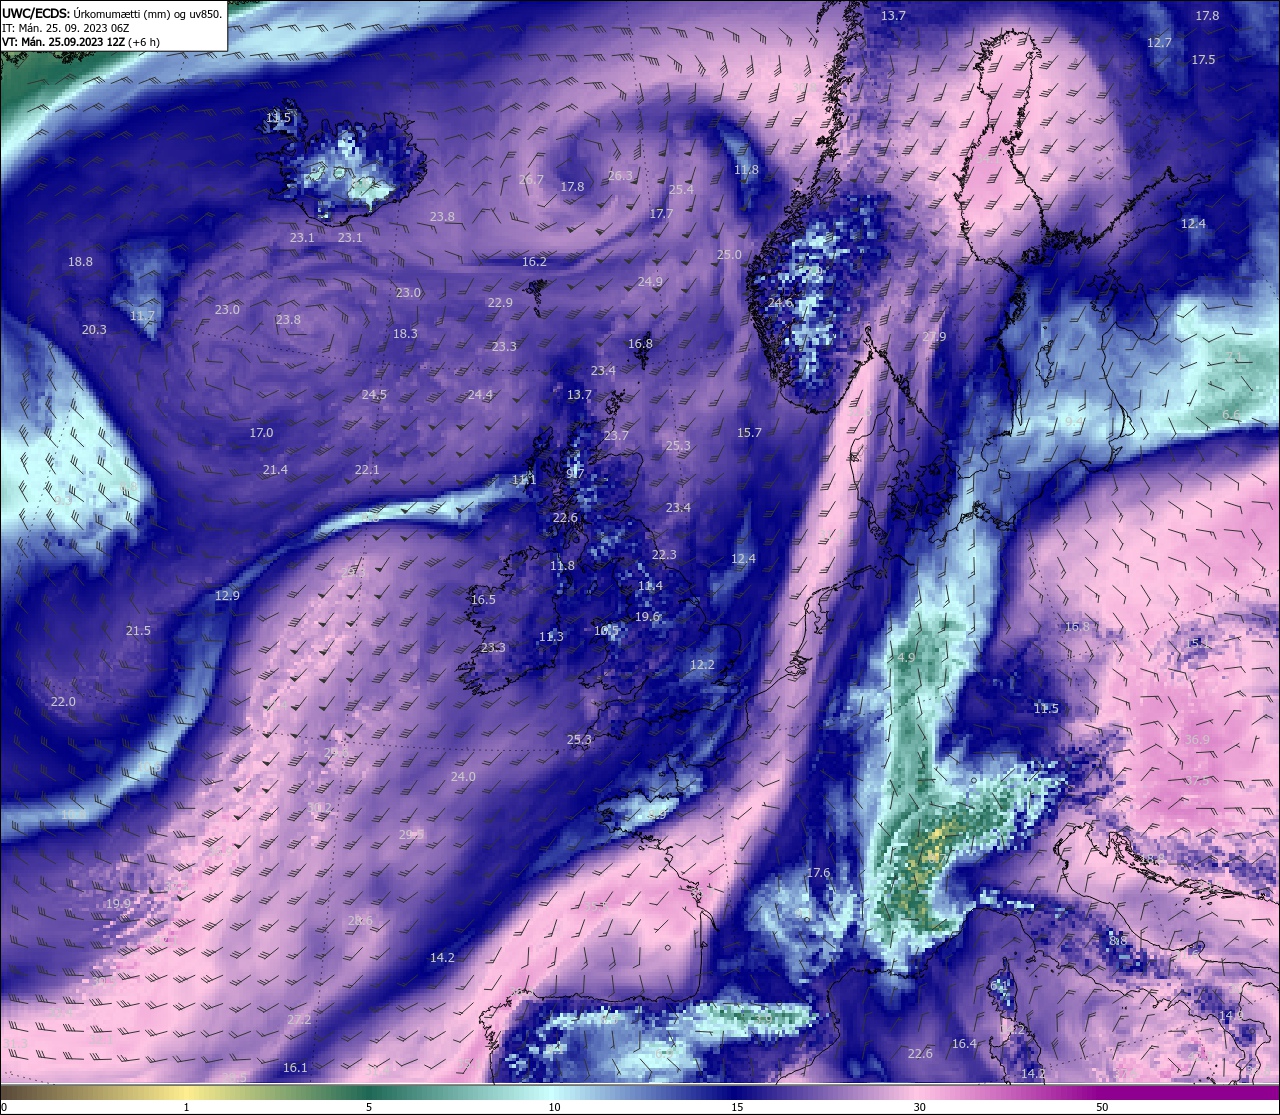Click the 16.1 value on the map

pyautogui.click(x=295, y=1068)
